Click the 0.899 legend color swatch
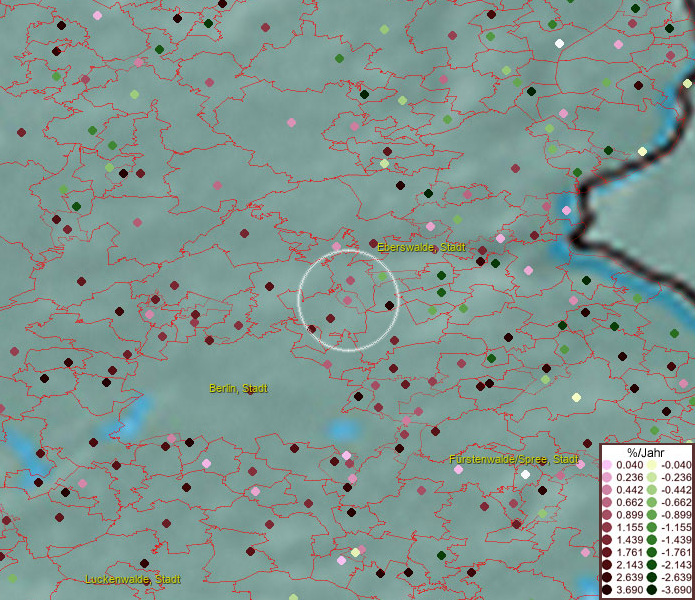This screenshot has width=695, height=600. click(x=607, y=514)
